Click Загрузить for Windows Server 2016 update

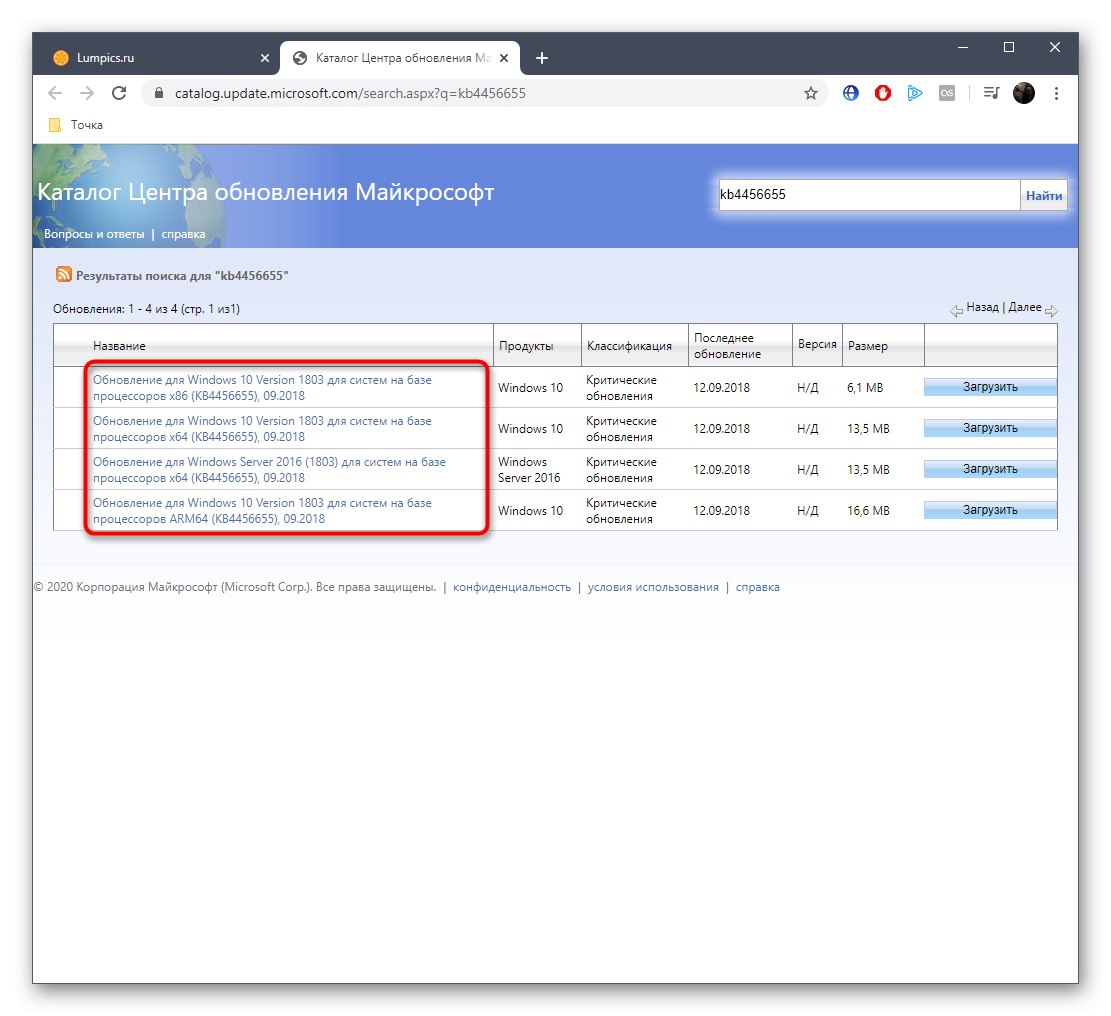click(990, 469)
